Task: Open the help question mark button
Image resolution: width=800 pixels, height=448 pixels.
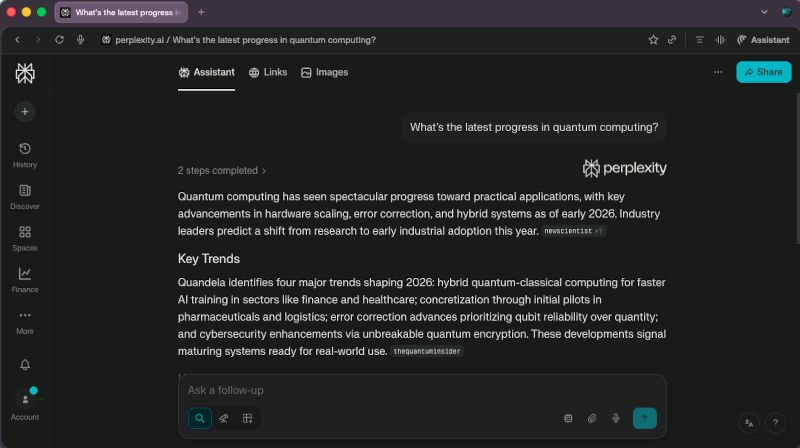Action: (x=775, y=423)
